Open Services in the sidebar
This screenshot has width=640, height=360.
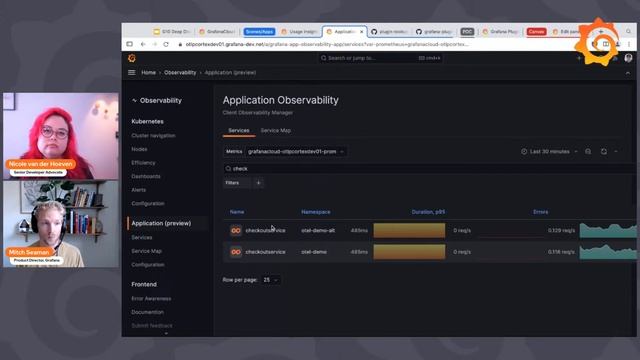point(142,238)
